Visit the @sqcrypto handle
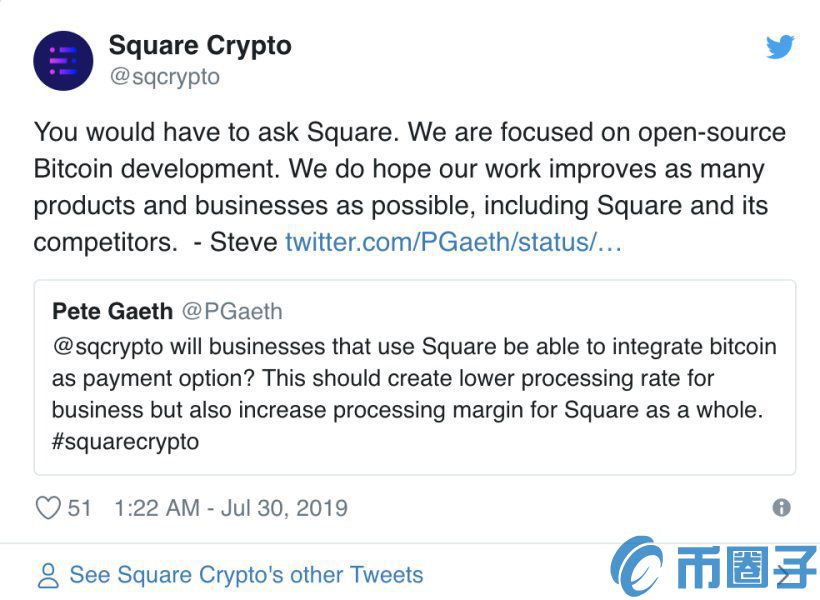This screenshot has width=820, height=600. (x=165, y=76)
